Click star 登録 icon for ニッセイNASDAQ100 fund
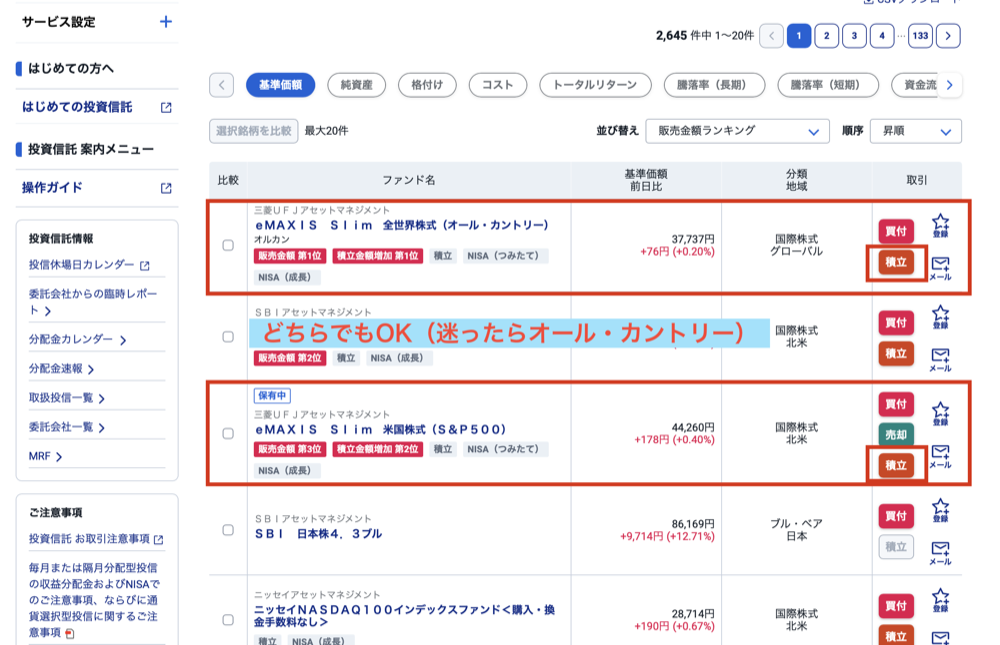The width and height of the screenshot is (1000, 645). coord(941,600)
